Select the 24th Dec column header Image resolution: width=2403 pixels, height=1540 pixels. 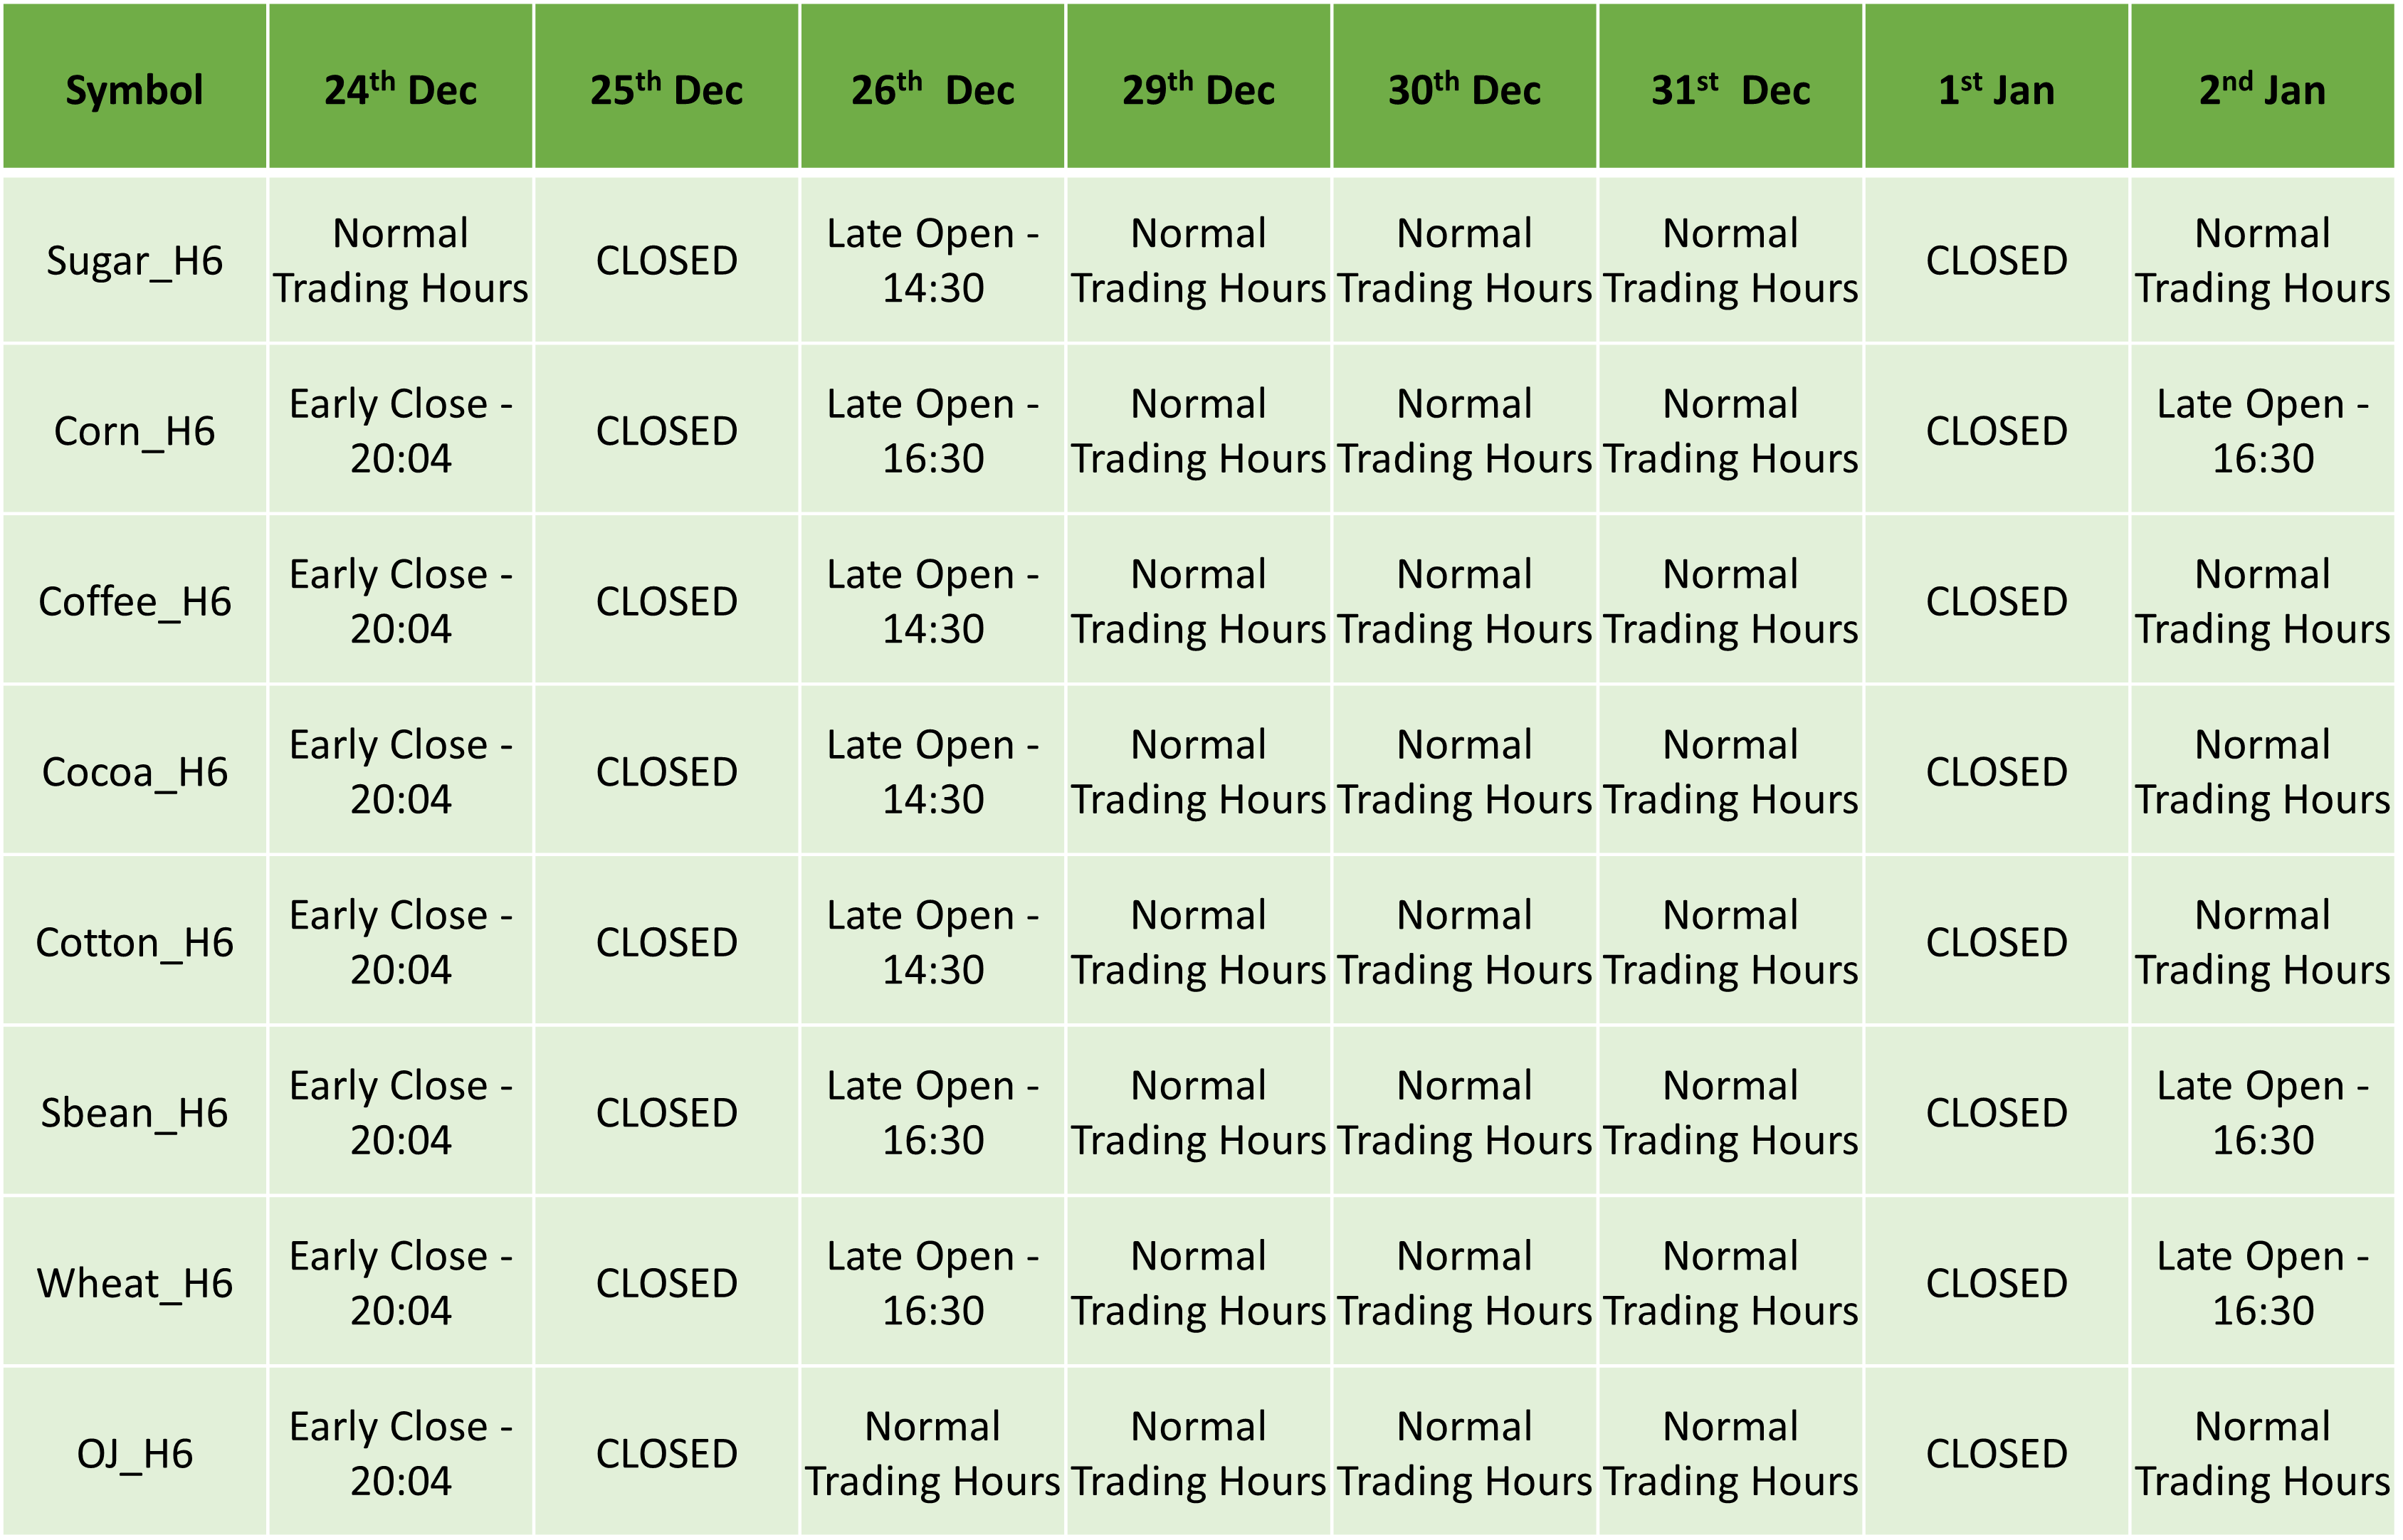tap(400, 90)
